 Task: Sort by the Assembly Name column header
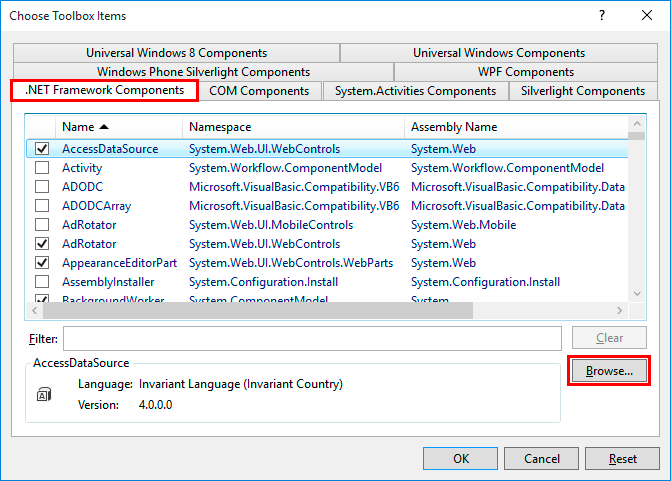click(x=517, y=127)
